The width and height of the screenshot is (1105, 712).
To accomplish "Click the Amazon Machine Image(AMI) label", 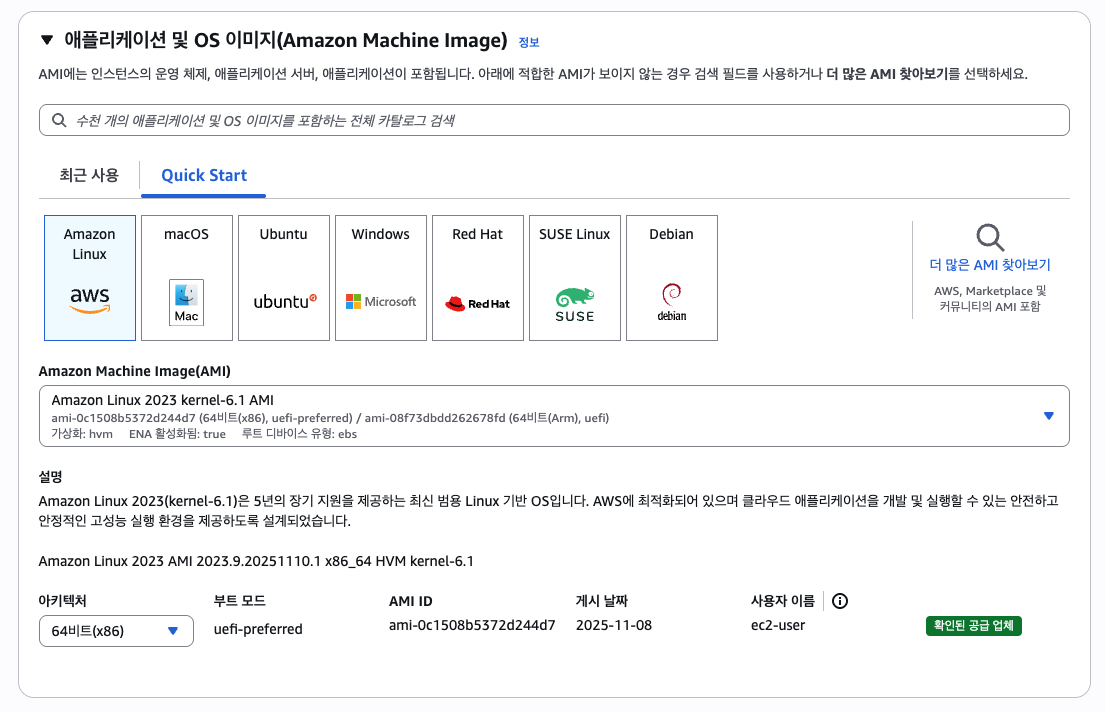I will tap(135, 371).
